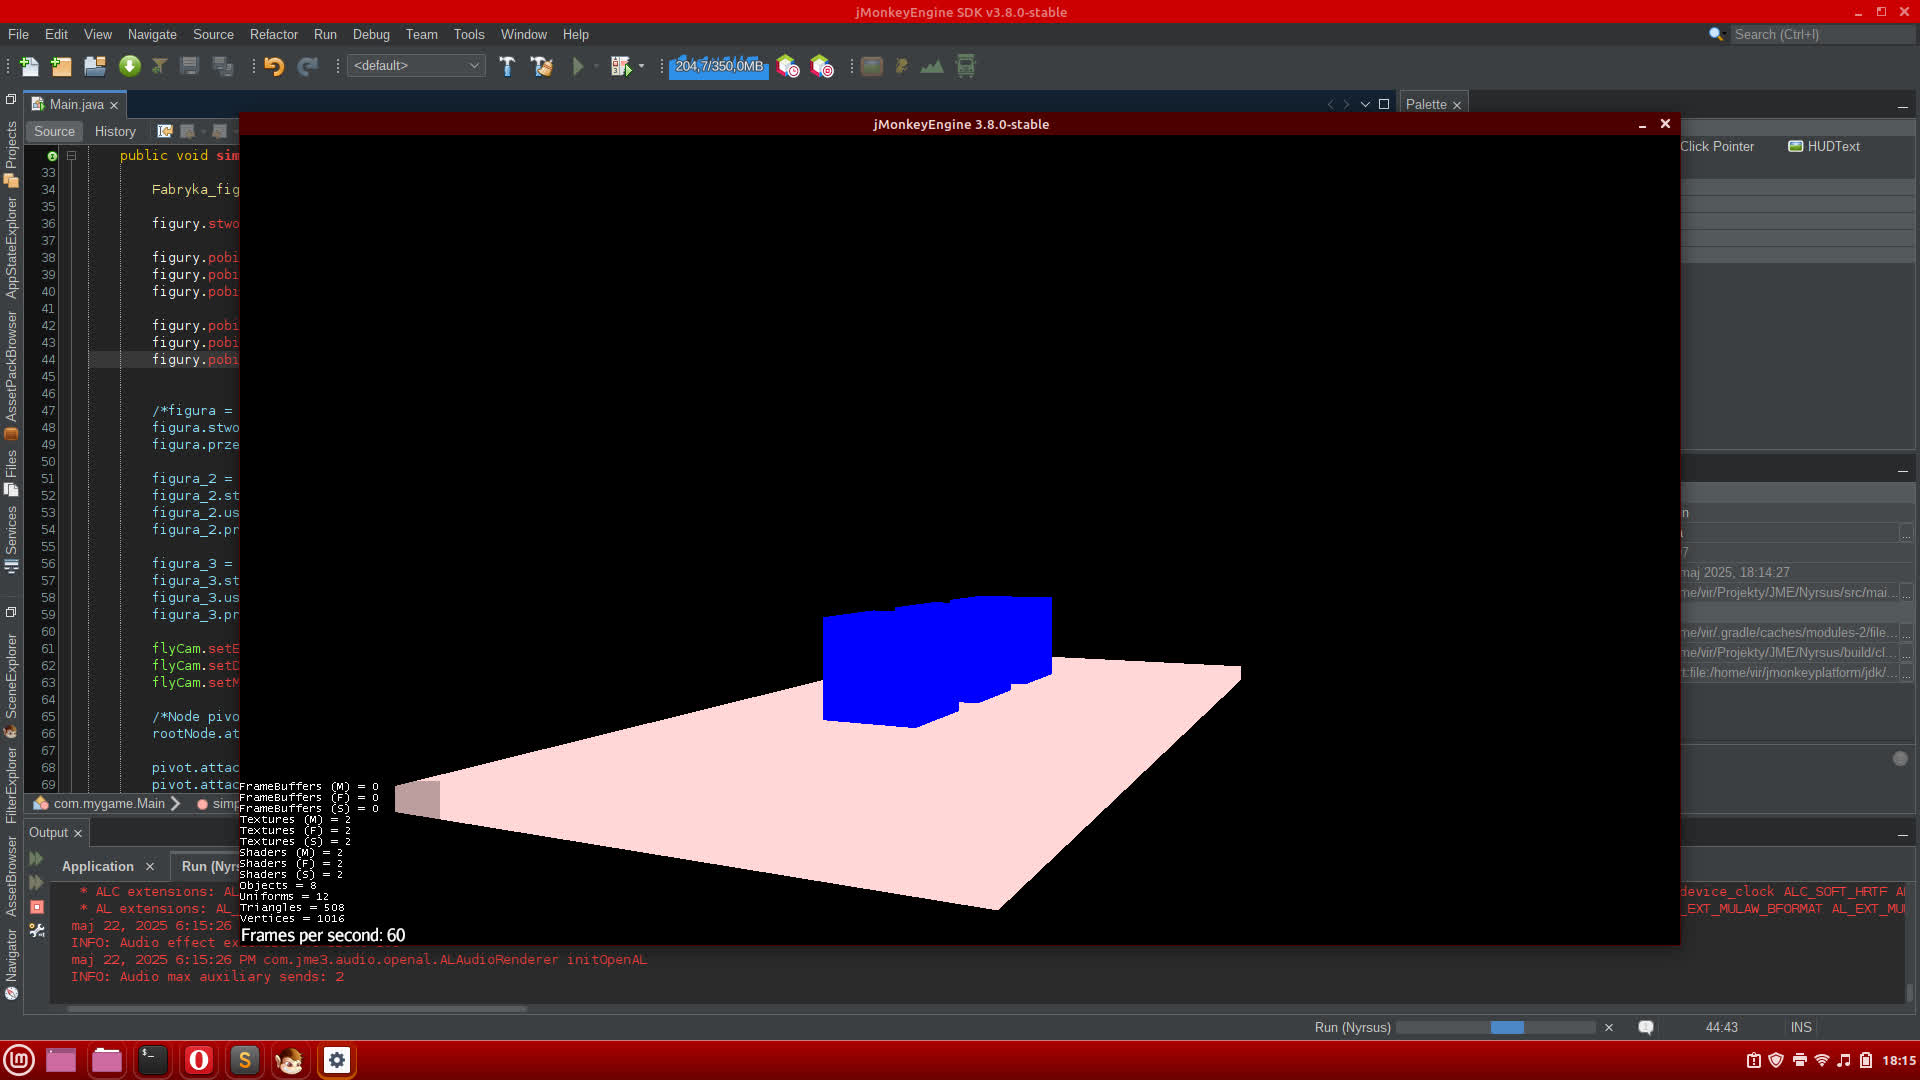This screenshot has height=1080, width=1920.
Task: Click the Build Project hammer icon
Action: (507, 66)
